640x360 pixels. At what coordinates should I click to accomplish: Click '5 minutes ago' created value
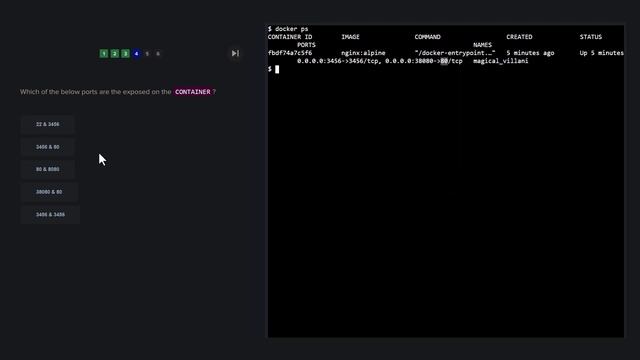[530, 53]
